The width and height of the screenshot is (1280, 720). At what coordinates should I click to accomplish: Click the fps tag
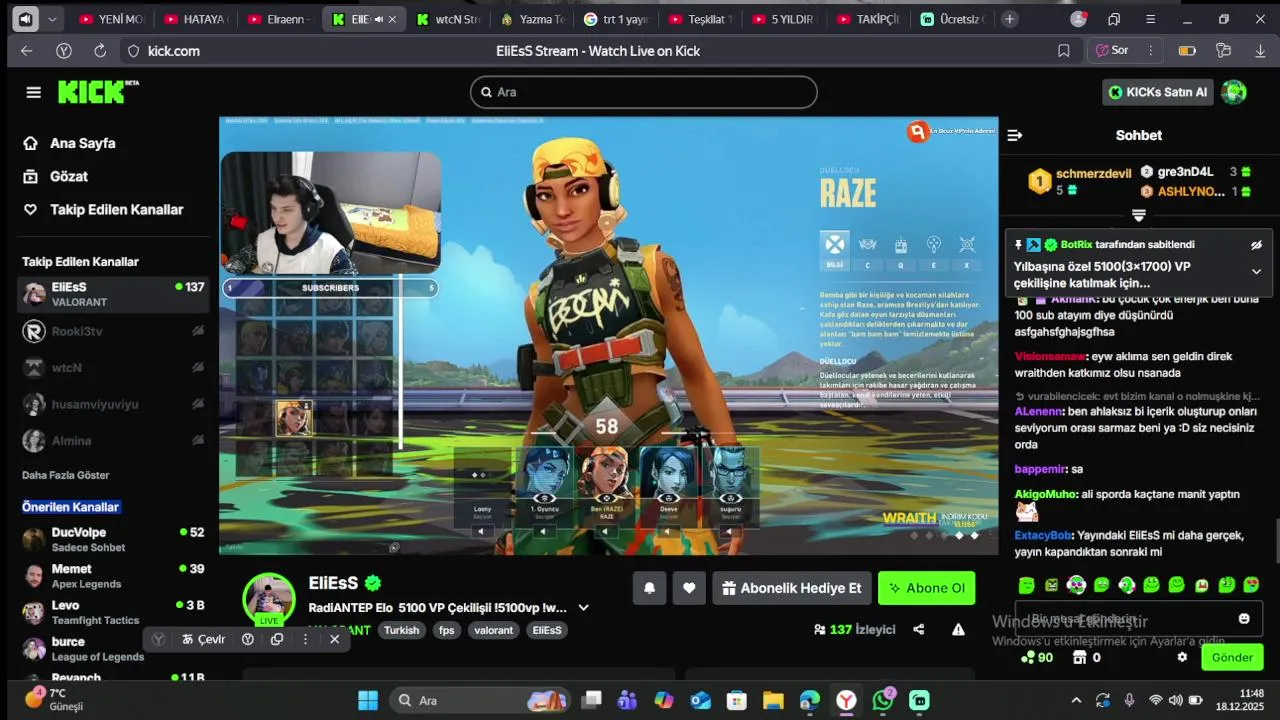point(446,630)
